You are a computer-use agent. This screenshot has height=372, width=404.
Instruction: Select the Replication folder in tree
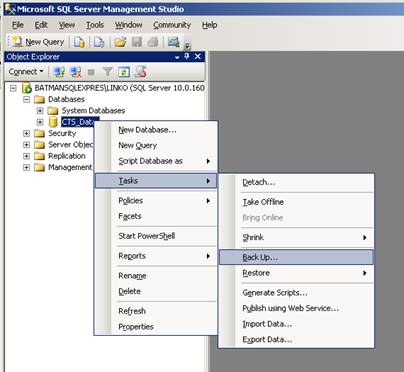[x=67, y=156]
